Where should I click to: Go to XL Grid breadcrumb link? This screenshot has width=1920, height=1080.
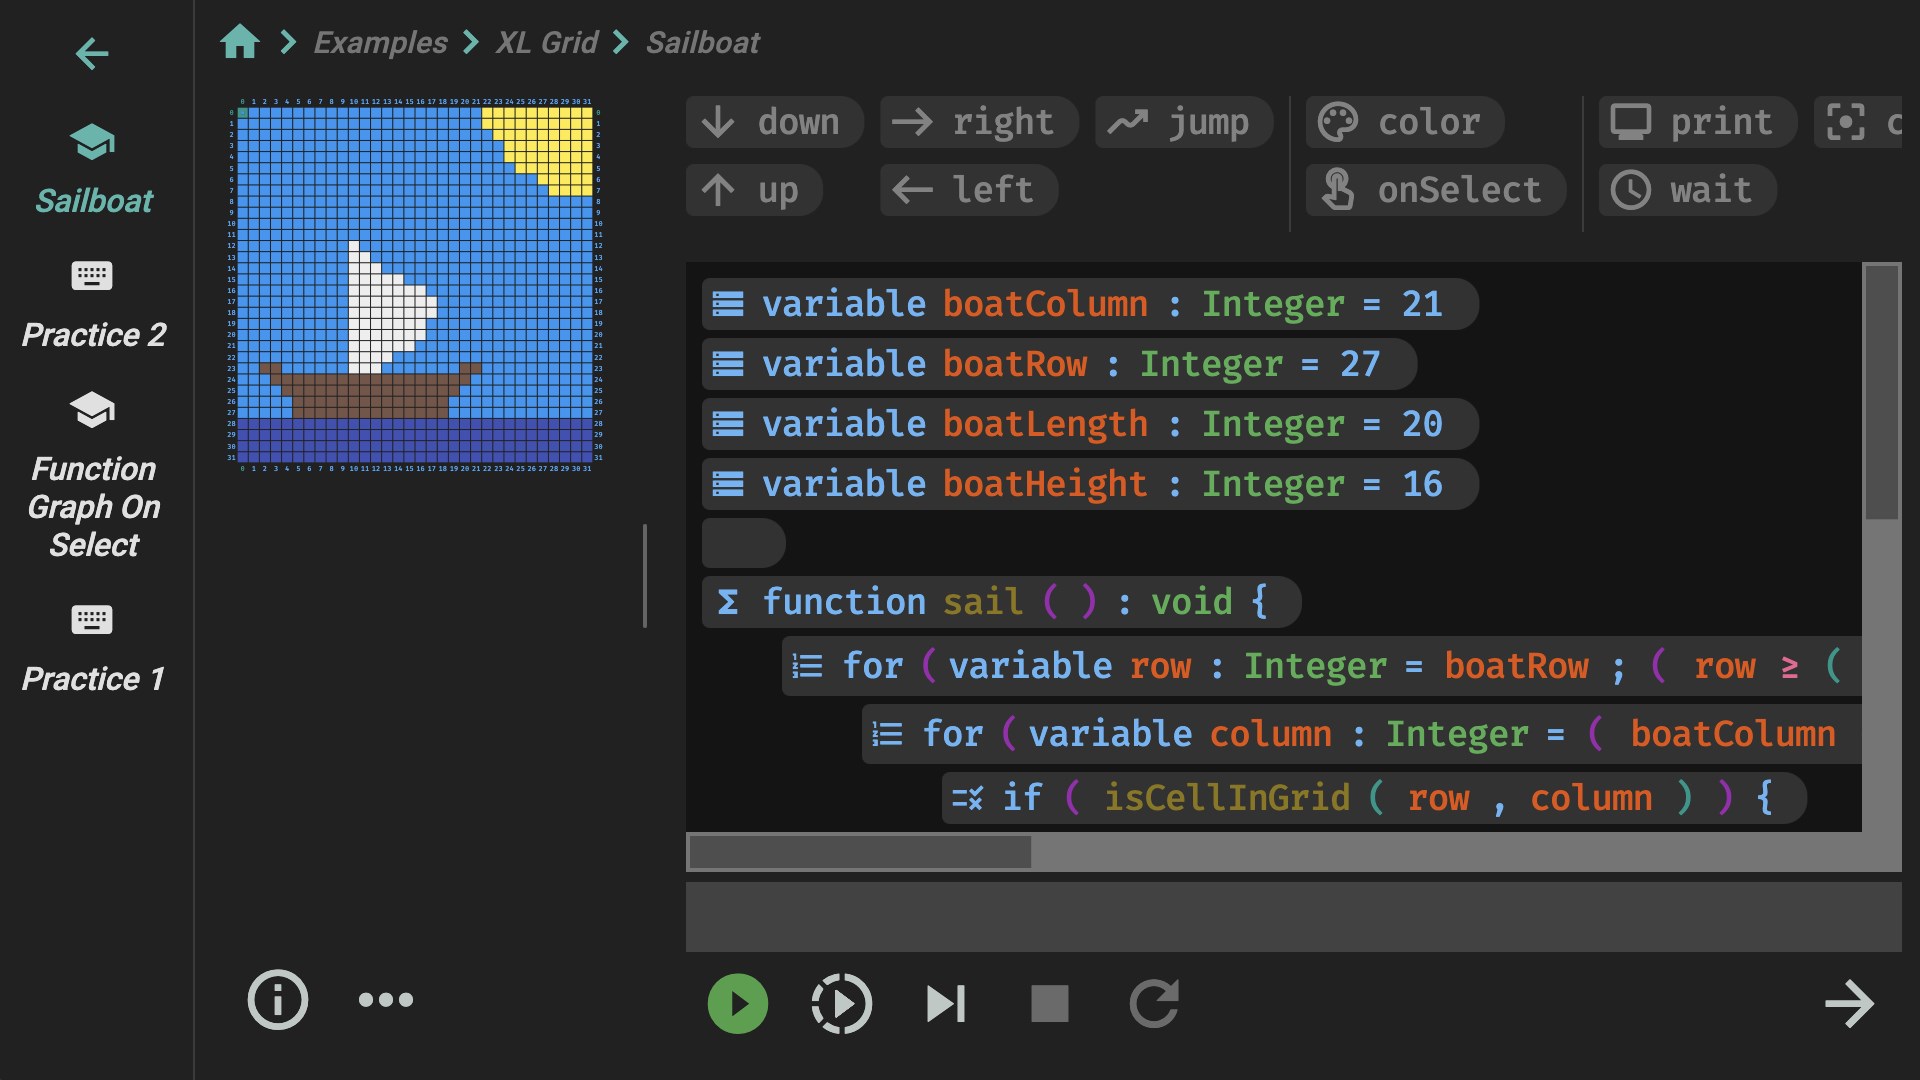point(546,42)
